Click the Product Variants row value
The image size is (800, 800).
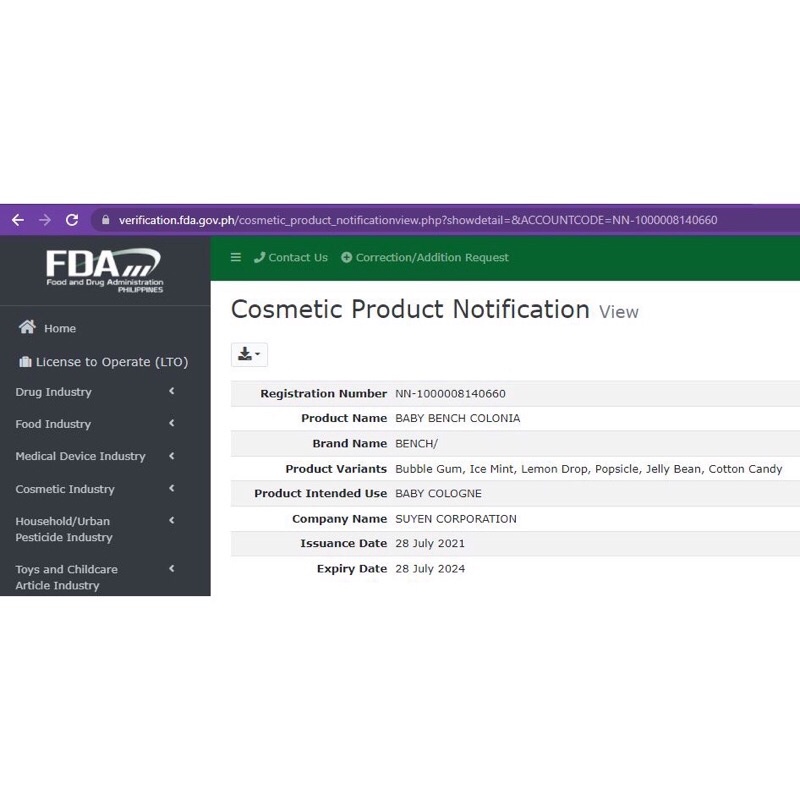[588, 469]
